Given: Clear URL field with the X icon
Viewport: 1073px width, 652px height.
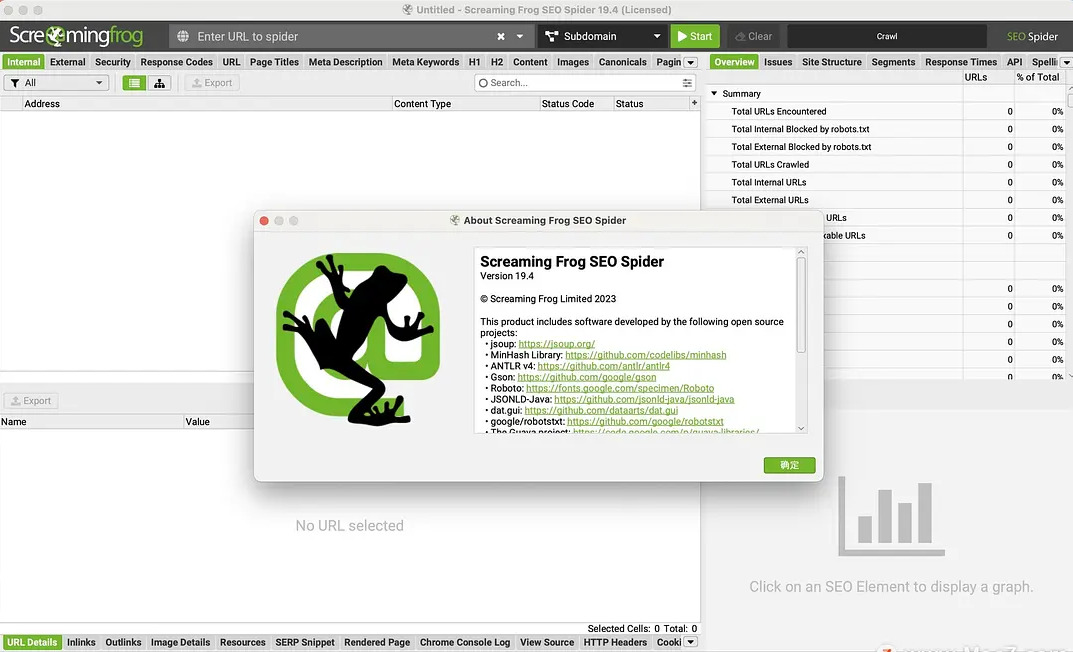Looking at the screenshot, I should point(501,36).
